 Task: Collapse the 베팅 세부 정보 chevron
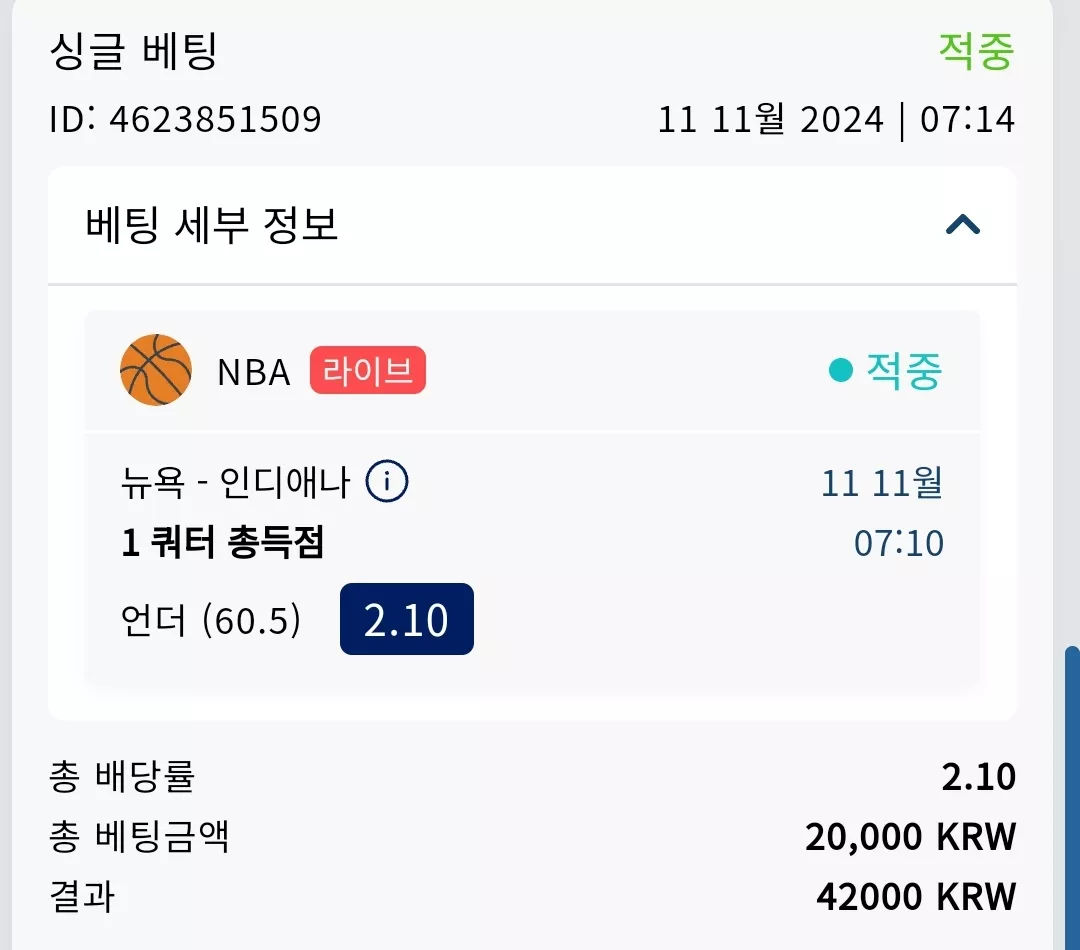coord(963,225)
